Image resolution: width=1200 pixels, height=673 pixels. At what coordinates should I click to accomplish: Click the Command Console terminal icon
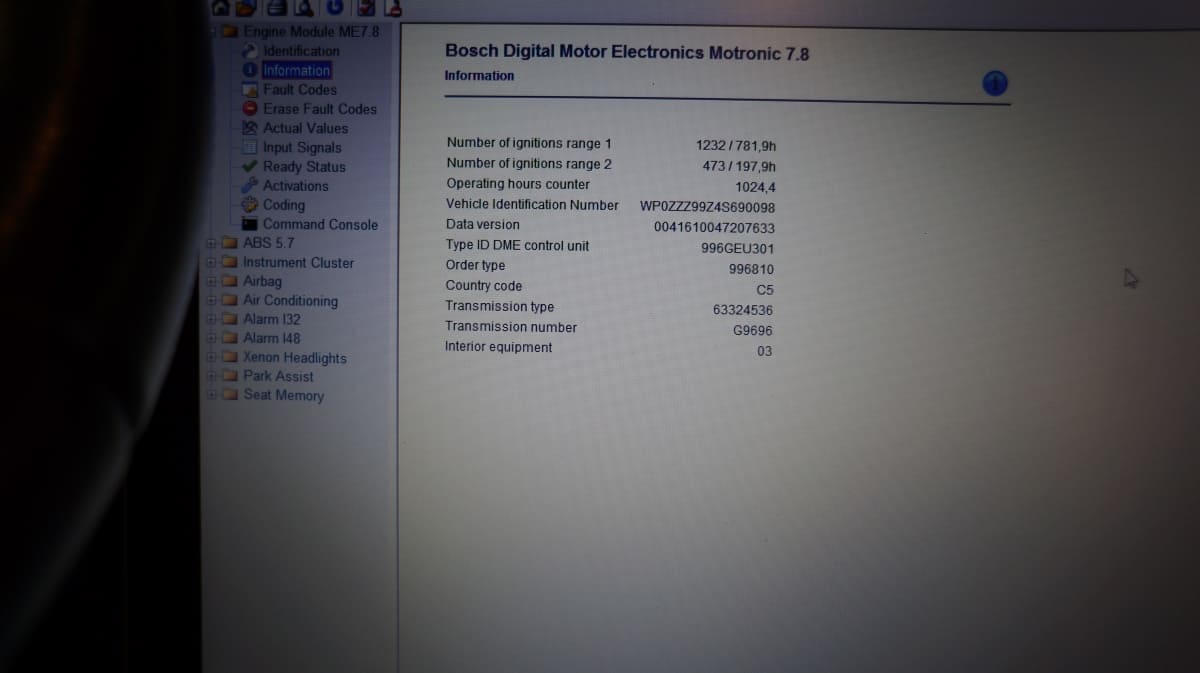(251, 225)
